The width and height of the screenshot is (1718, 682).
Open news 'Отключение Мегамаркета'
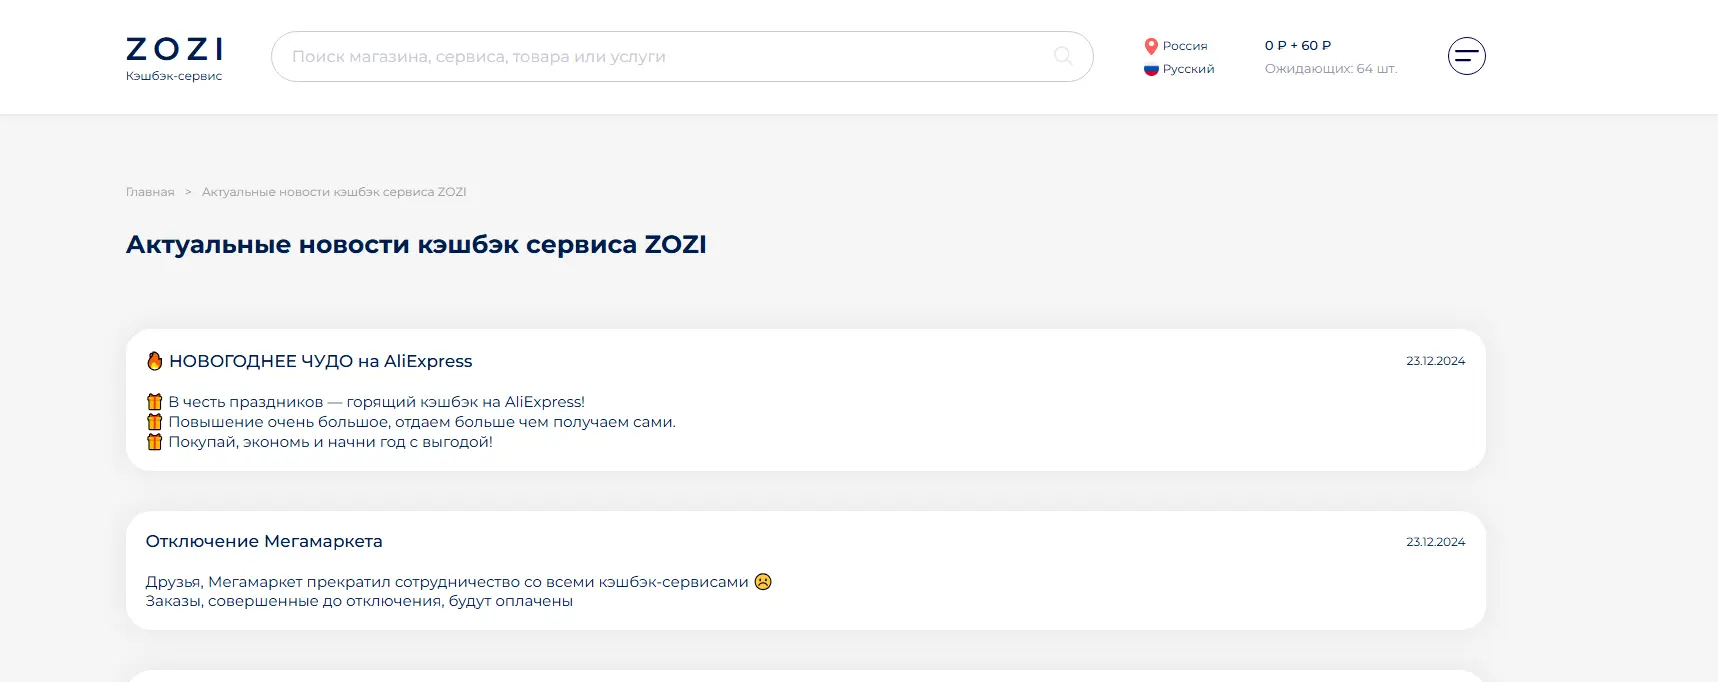[x=264, y=541]
